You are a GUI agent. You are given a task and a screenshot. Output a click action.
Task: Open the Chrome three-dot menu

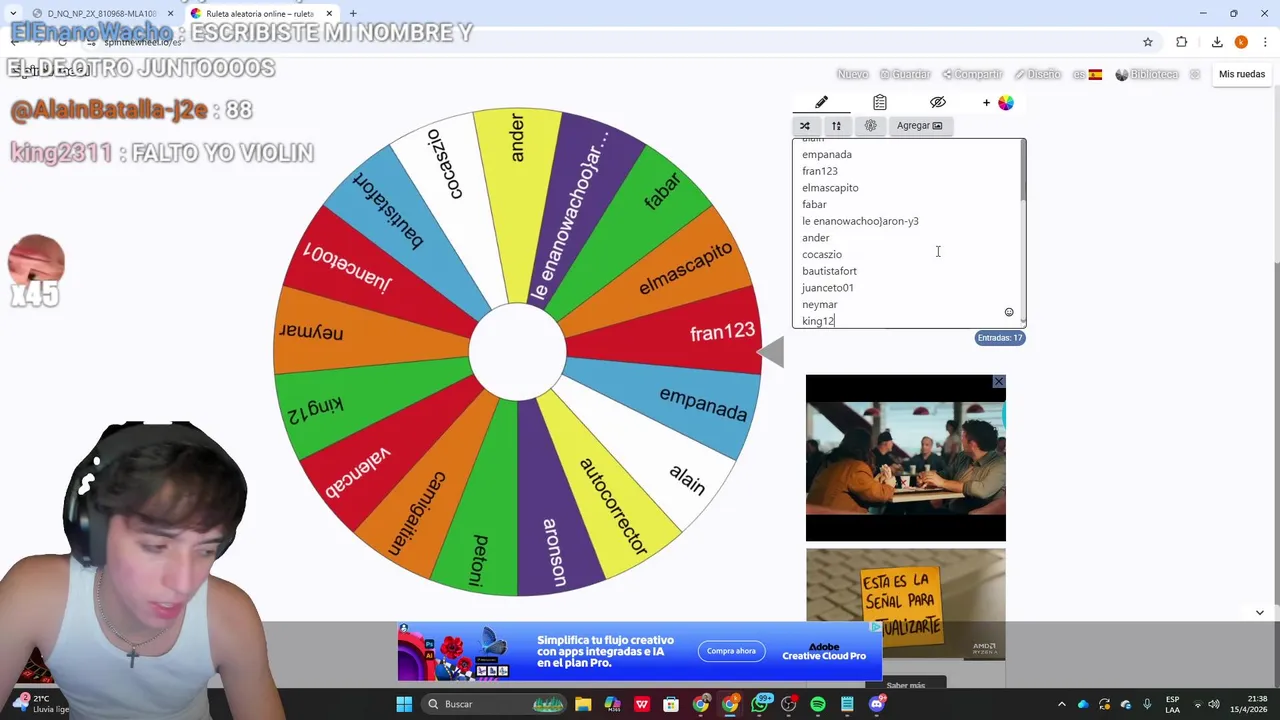coord(1266,42)
